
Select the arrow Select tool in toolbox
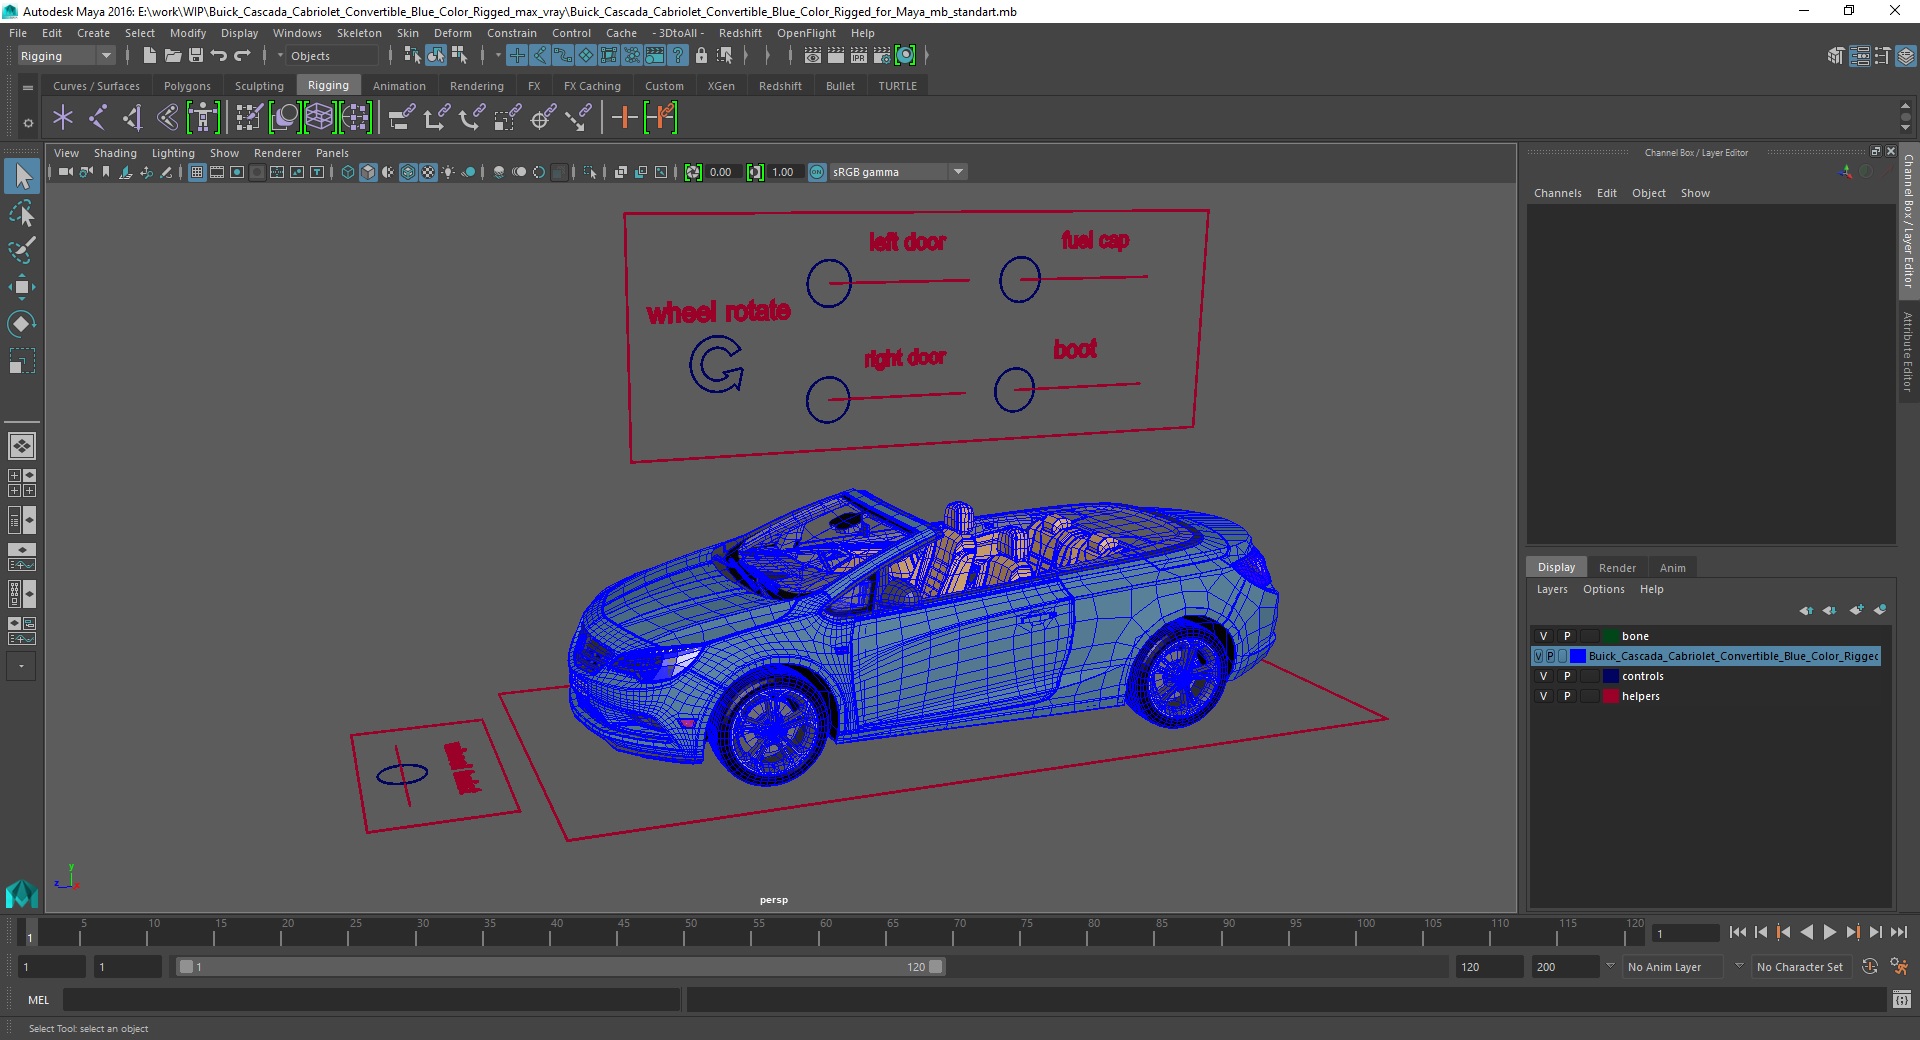pyautogui.click(x=22, y=177)
